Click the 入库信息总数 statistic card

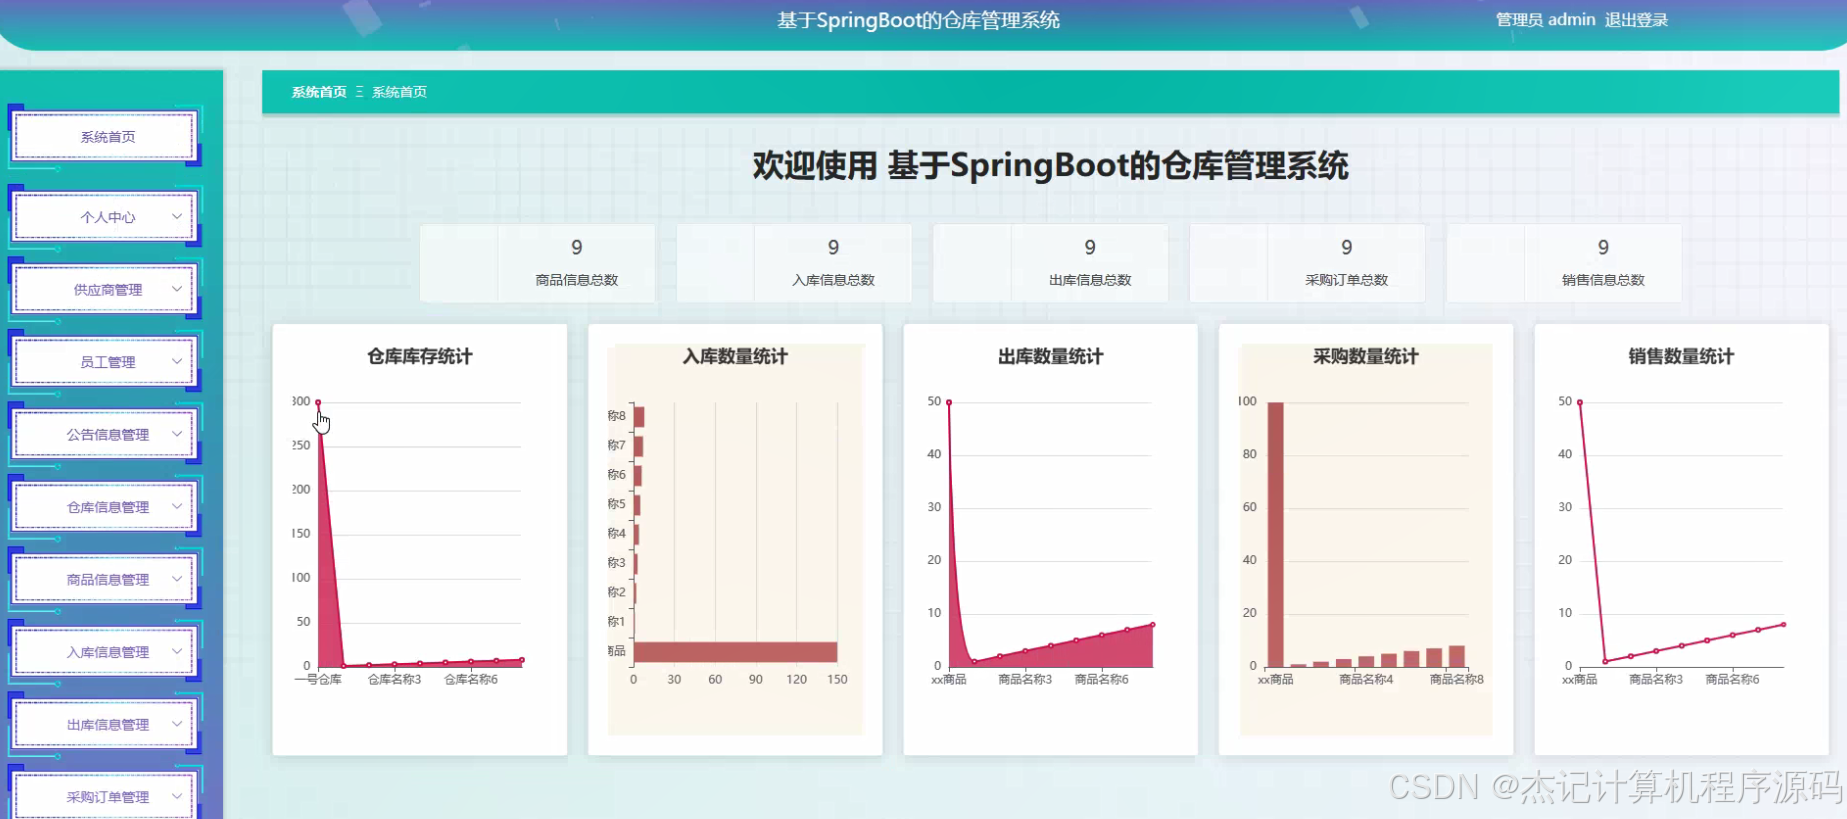(794, 263)
